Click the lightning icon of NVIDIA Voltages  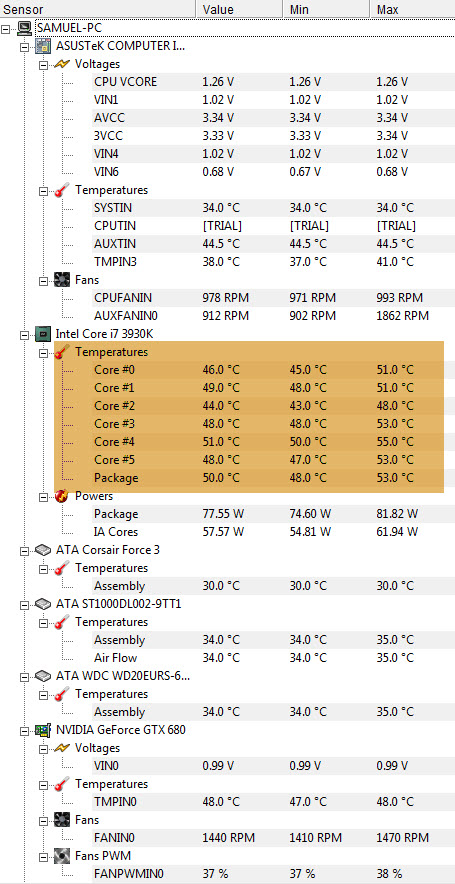(x=61, y=748)
